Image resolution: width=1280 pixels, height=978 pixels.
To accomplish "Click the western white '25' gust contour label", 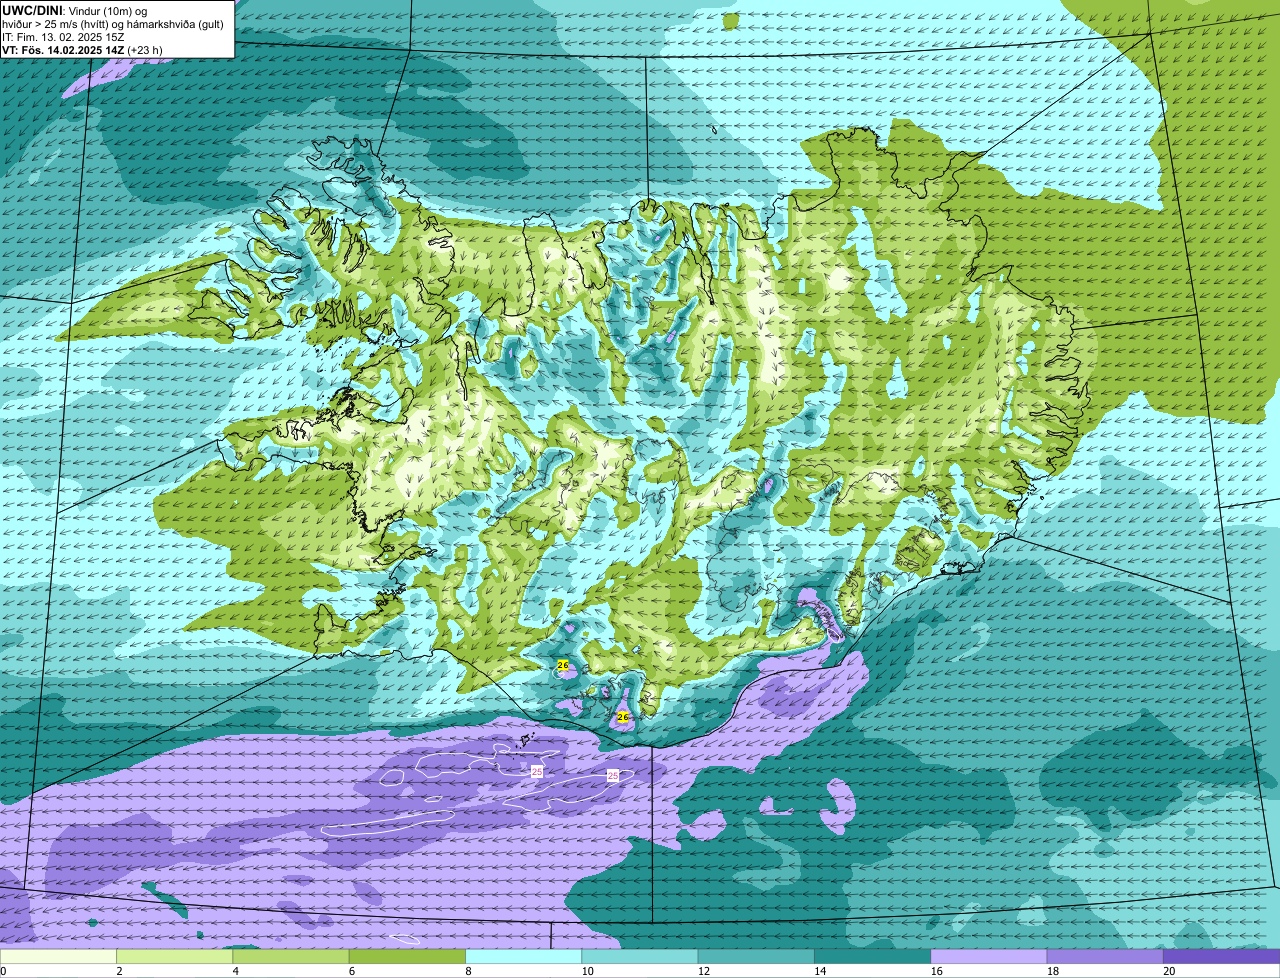I will (537, 772).
